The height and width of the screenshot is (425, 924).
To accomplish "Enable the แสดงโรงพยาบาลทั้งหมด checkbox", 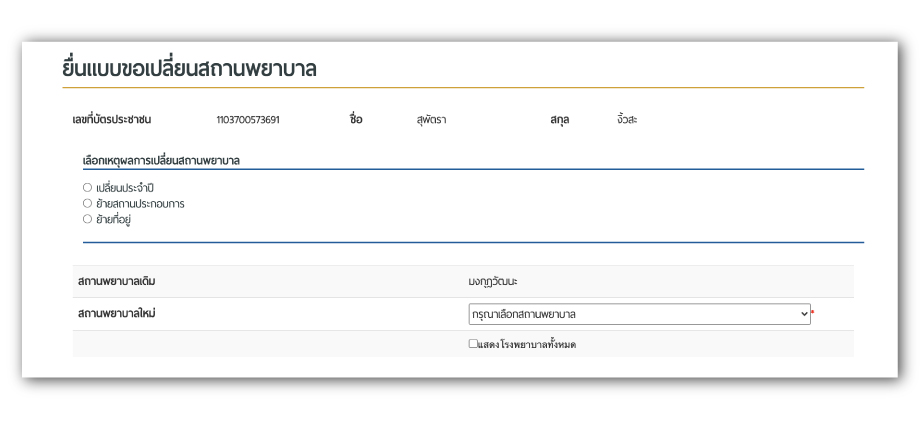I will [474, 344].
